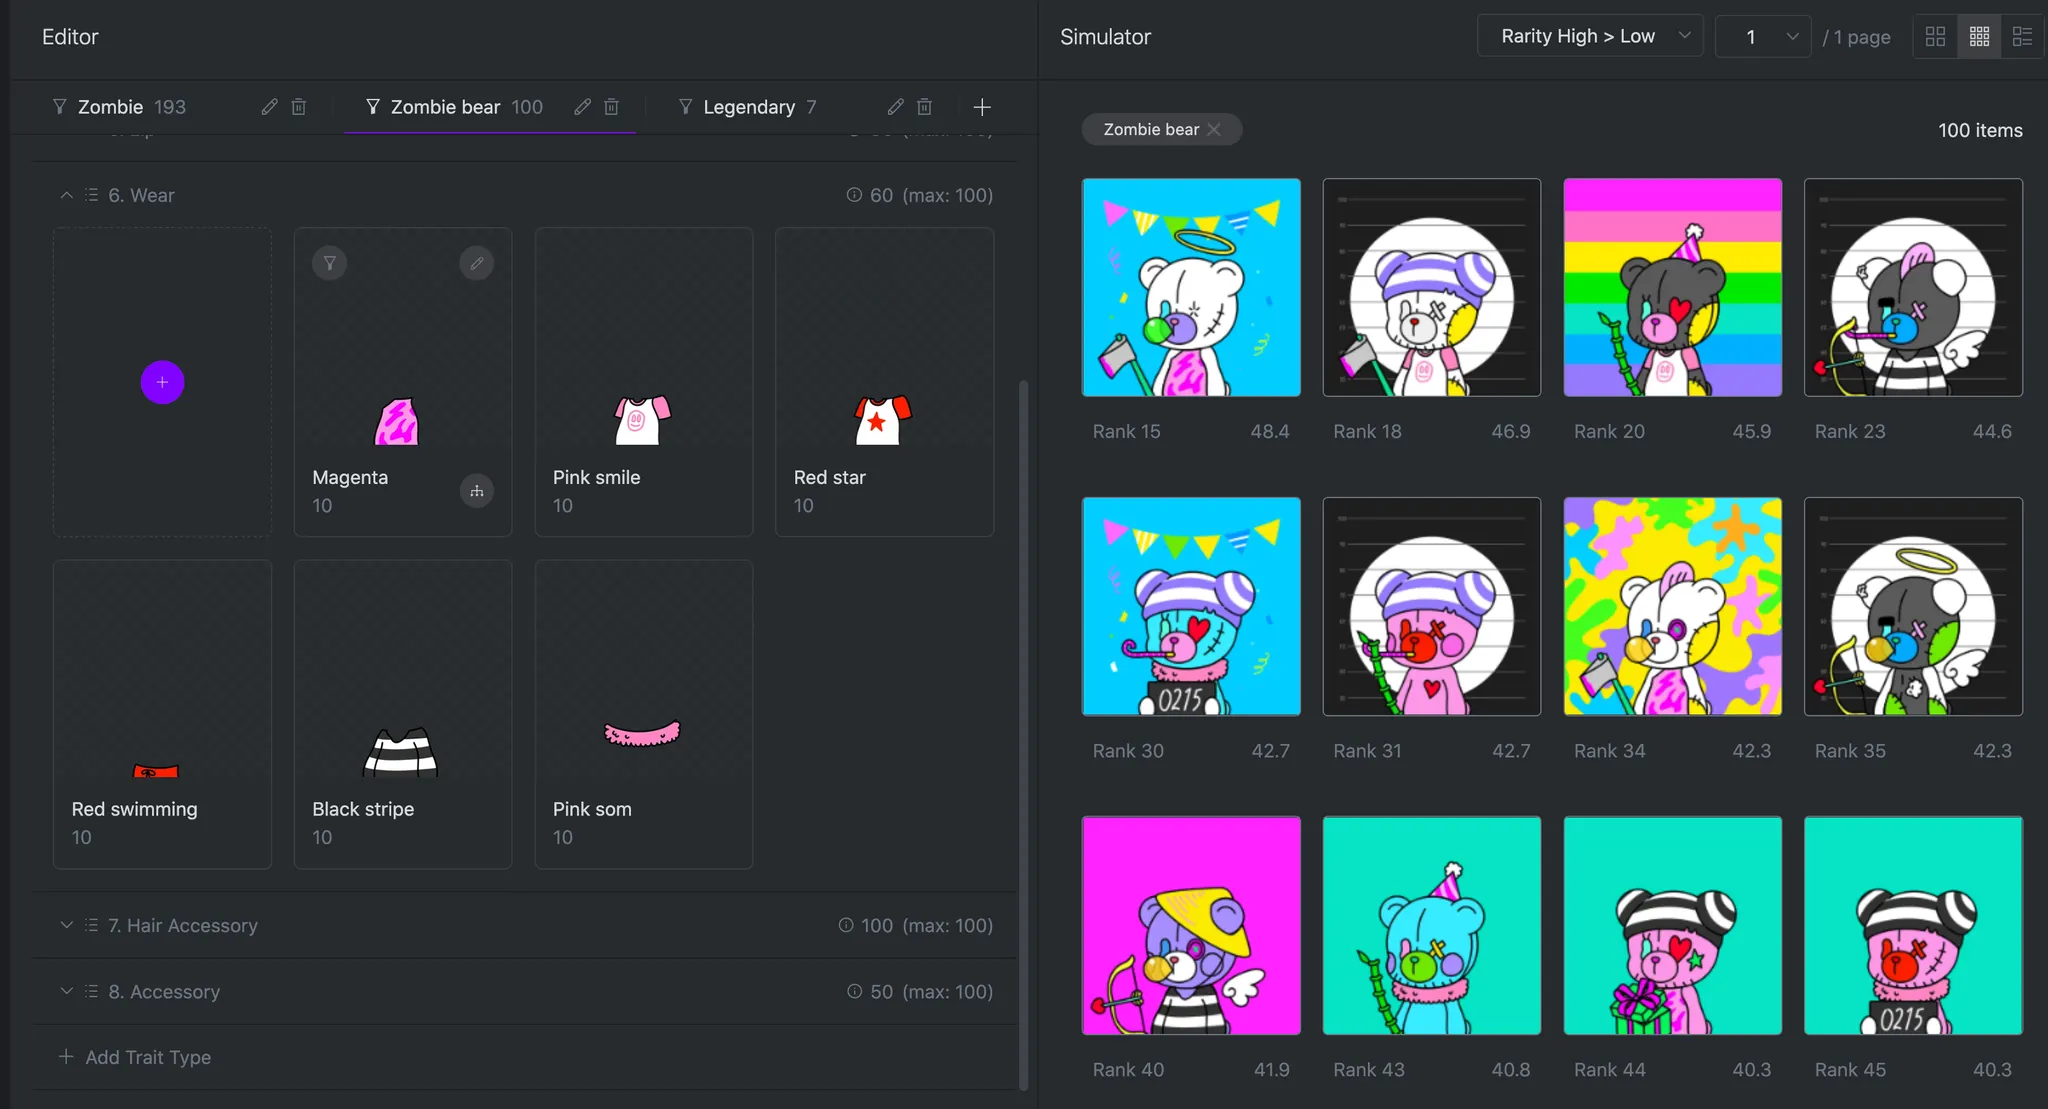Open the Rarity High > Low sort dropdown
The height and width of the screenshot is (1109, 2048).
click(x=1590, y=37)
